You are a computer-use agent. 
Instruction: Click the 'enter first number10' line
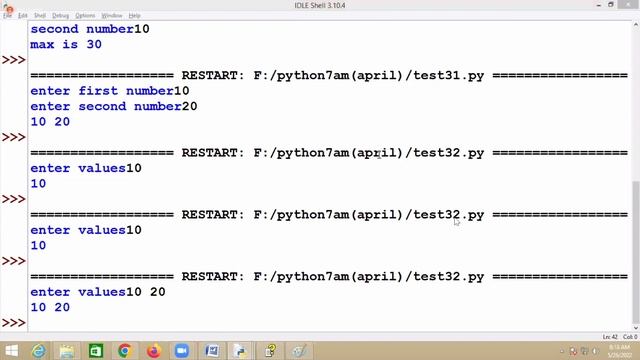point(110,91)
